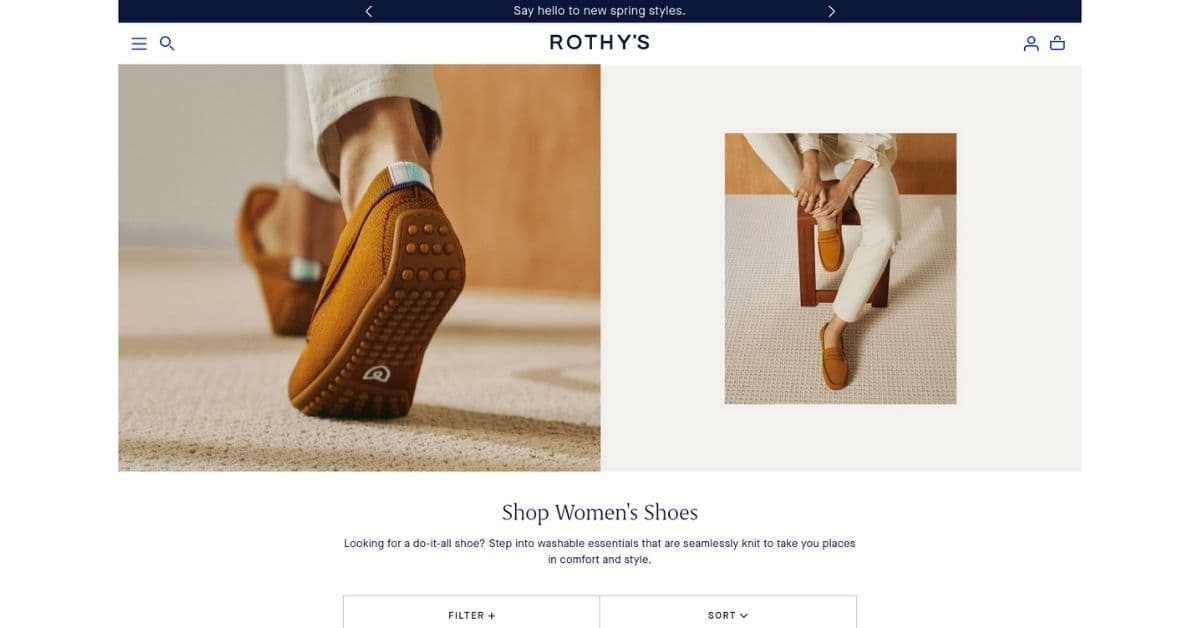Advance the banner with the right arrow
This screenshot has height=628, width=1200.
click(x=831, y=11)
